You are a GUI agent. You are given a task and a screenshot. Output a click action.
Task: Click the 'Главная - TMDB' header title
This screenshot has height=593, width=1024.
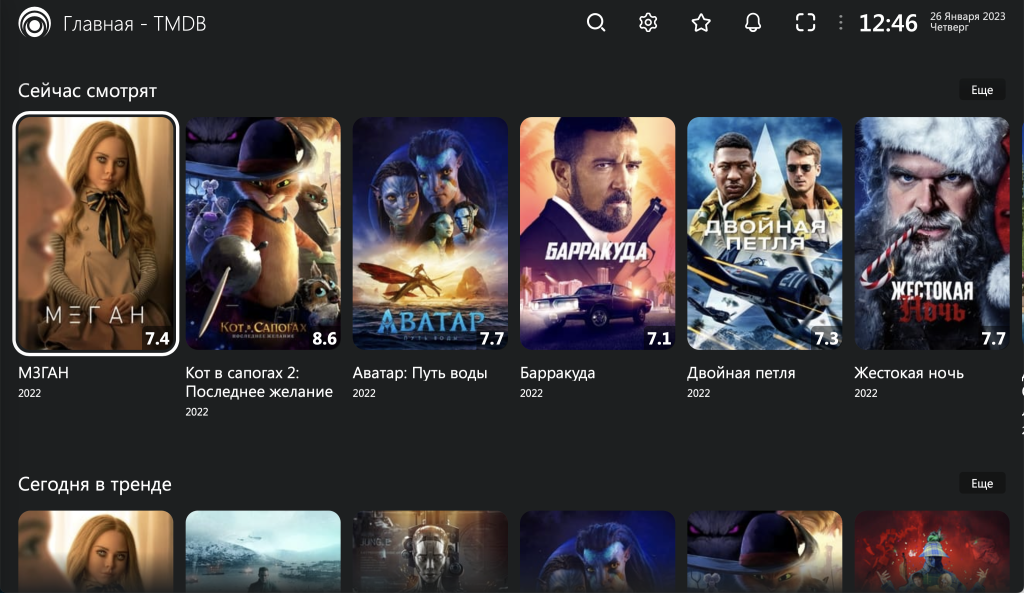coord(134,23)
